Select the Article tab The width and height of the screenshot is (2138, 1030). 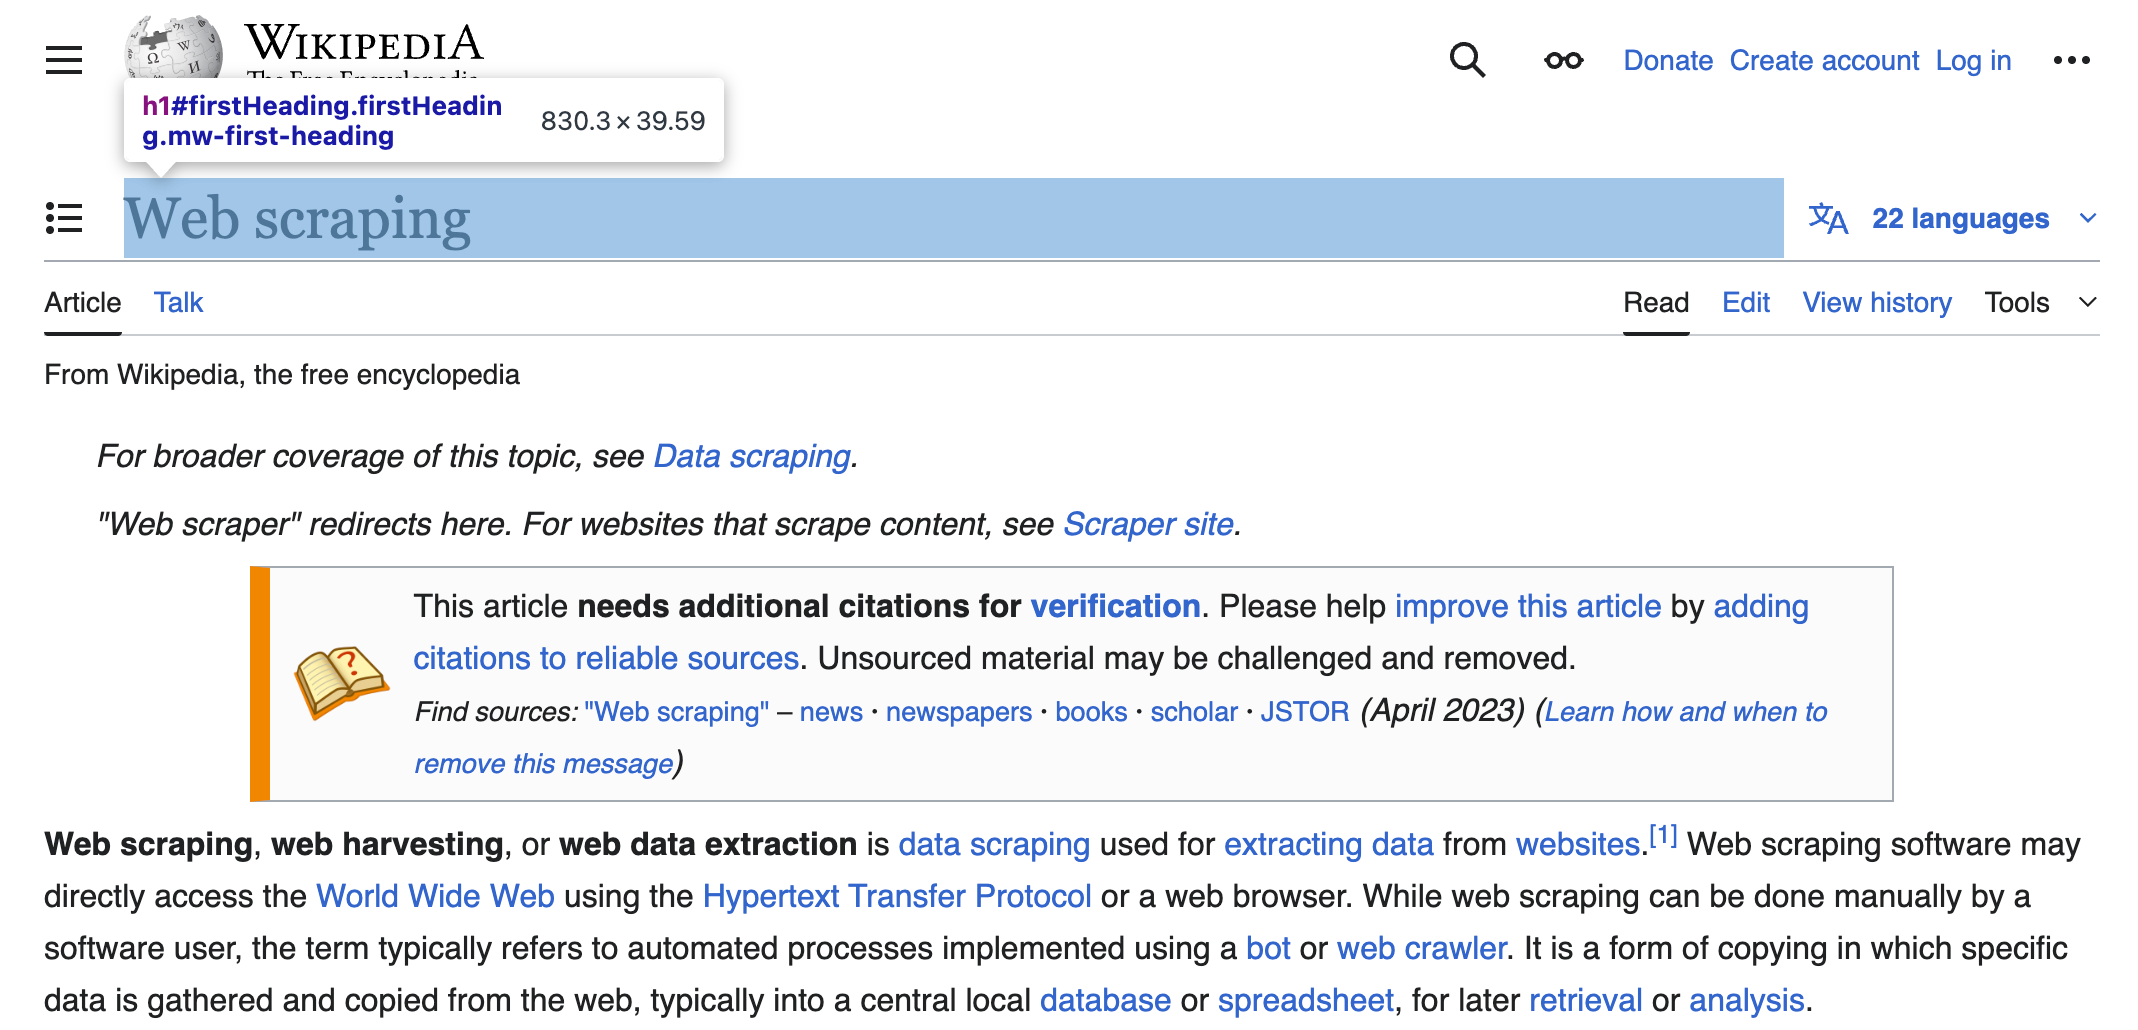click(x=82, y=302)
